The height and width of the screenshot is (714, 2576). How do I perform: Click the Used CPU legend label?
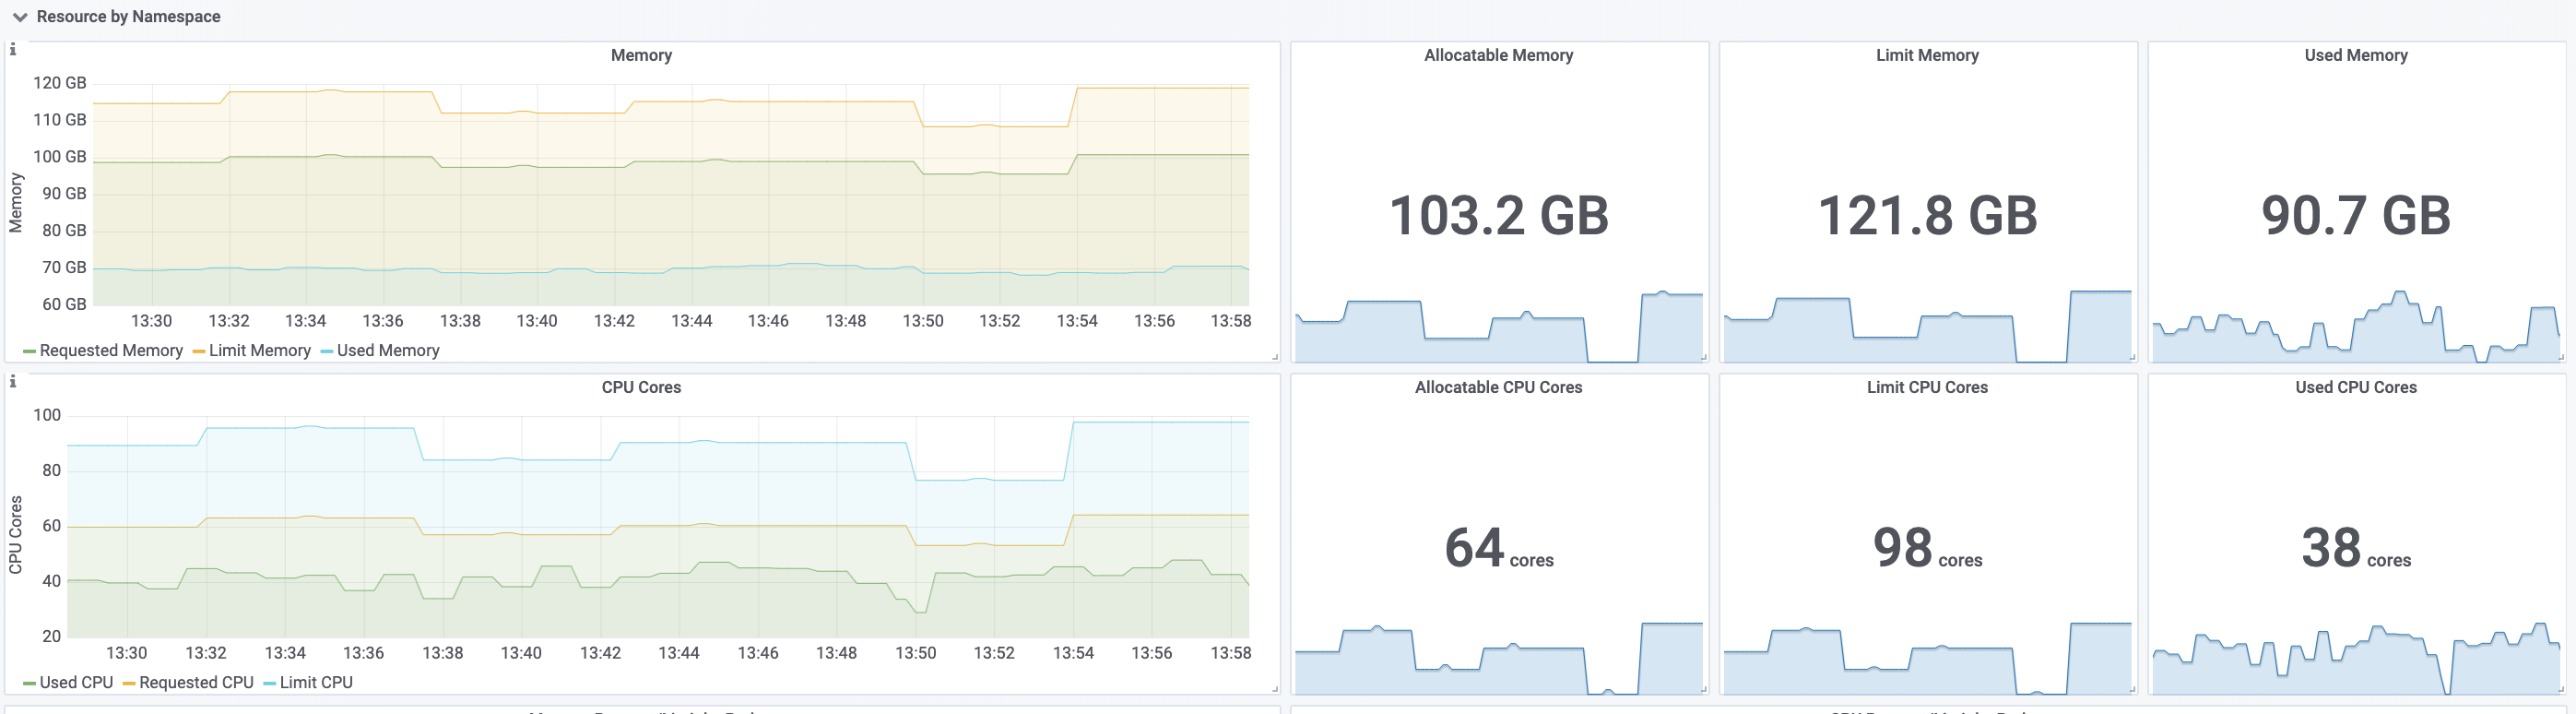click(76, 682)
